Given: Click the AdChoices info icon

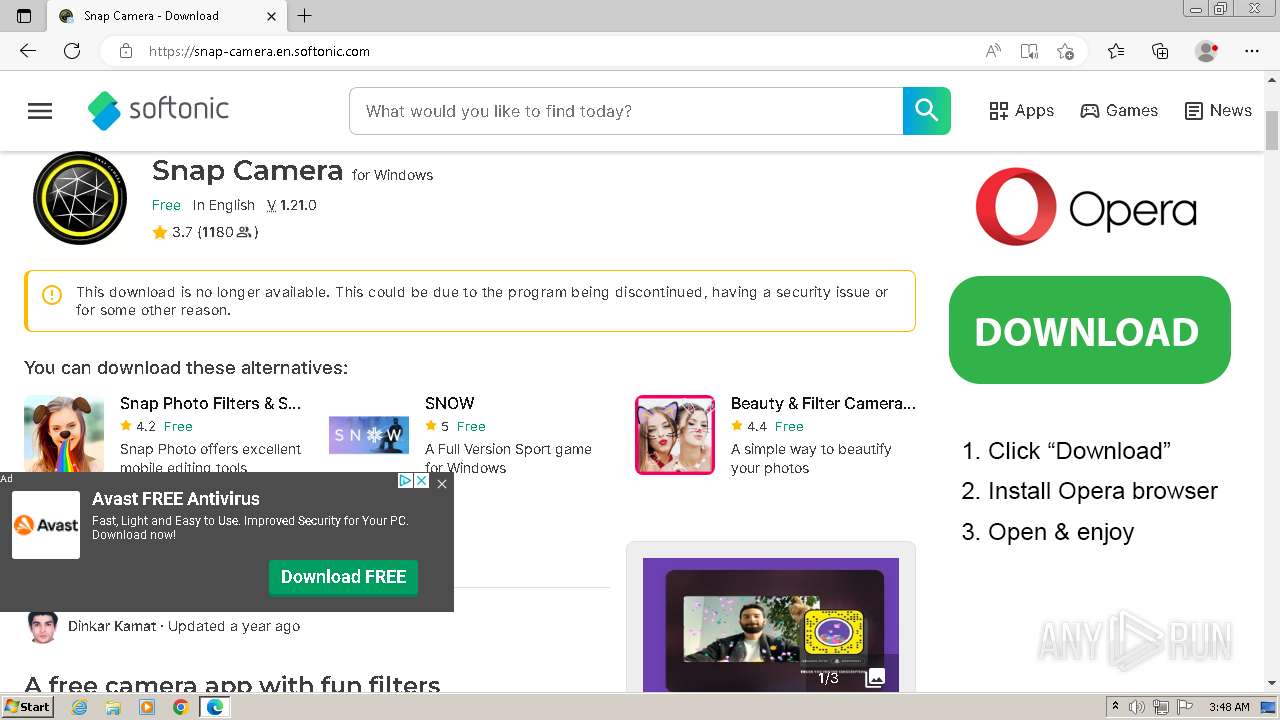Looking at the screenshot, I should [405, 481].
